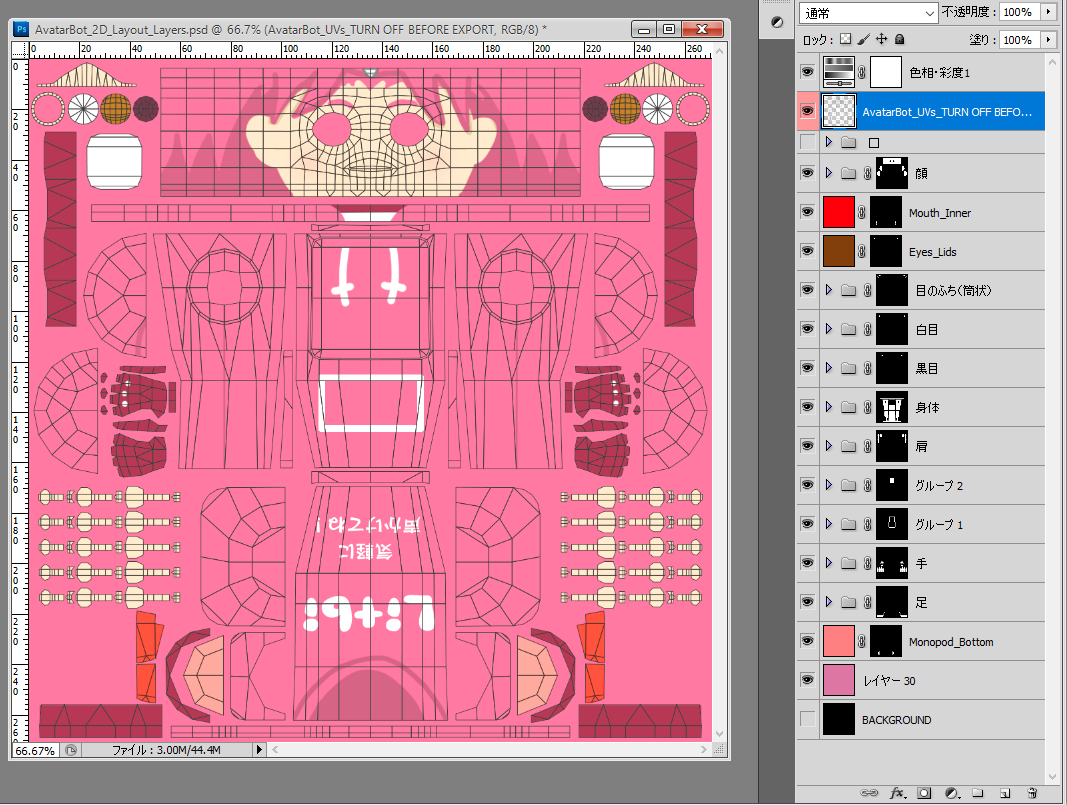Viewport: 1067px width, 805px height.
Task: Create a new layer group
Action: pos(978,793)
